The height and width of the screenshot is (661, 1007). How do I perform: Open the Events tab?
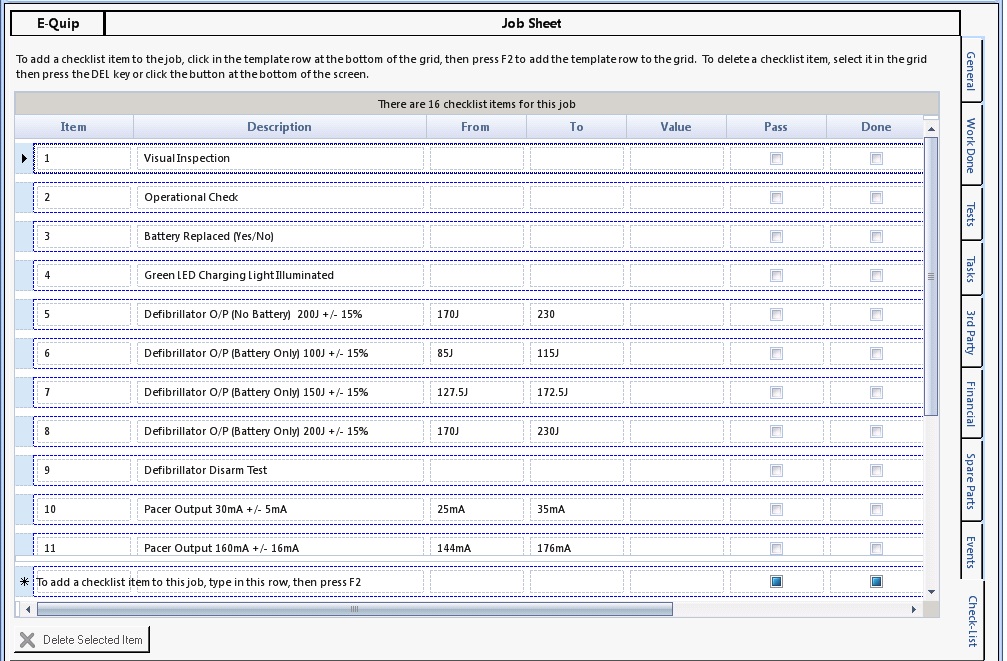tap(972, 552)
